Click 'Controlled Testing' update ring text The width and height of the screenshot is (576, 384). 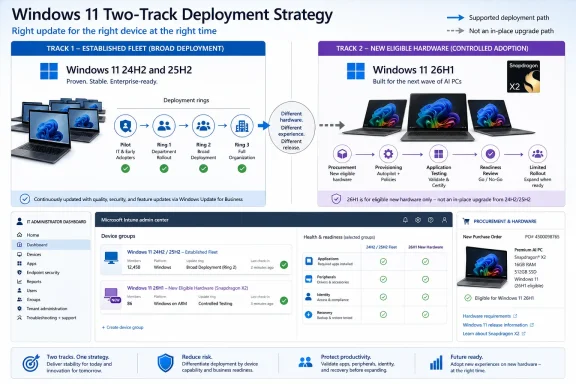coord(215,304)
